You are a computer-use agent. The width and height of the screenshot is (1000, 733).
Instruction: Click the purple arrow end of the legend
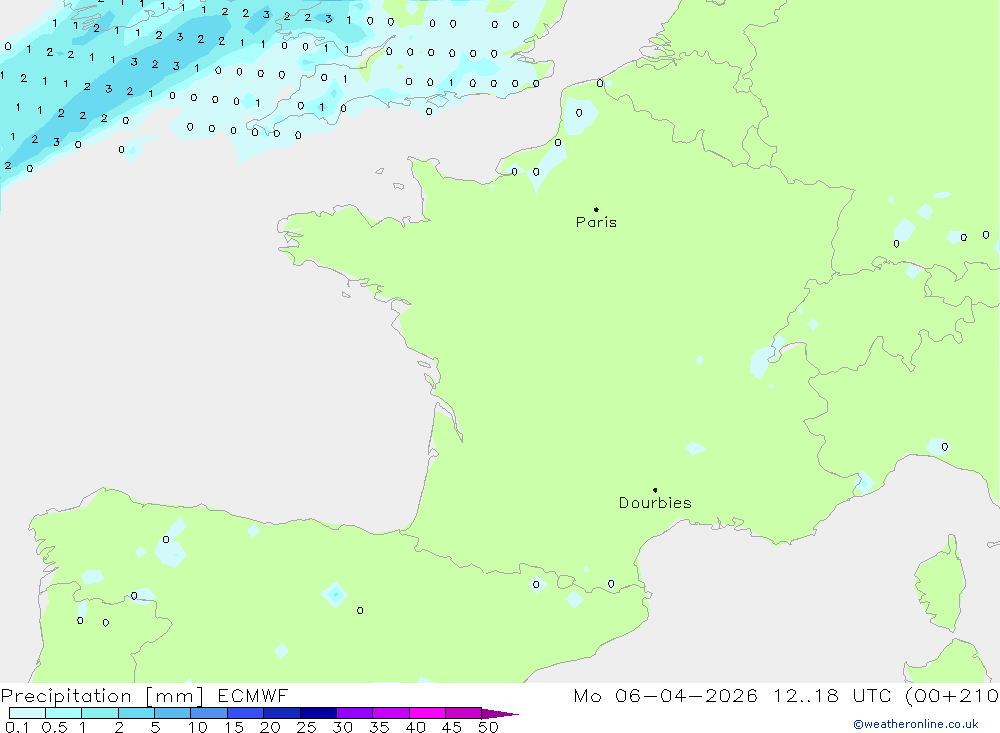tap(500, 713)
